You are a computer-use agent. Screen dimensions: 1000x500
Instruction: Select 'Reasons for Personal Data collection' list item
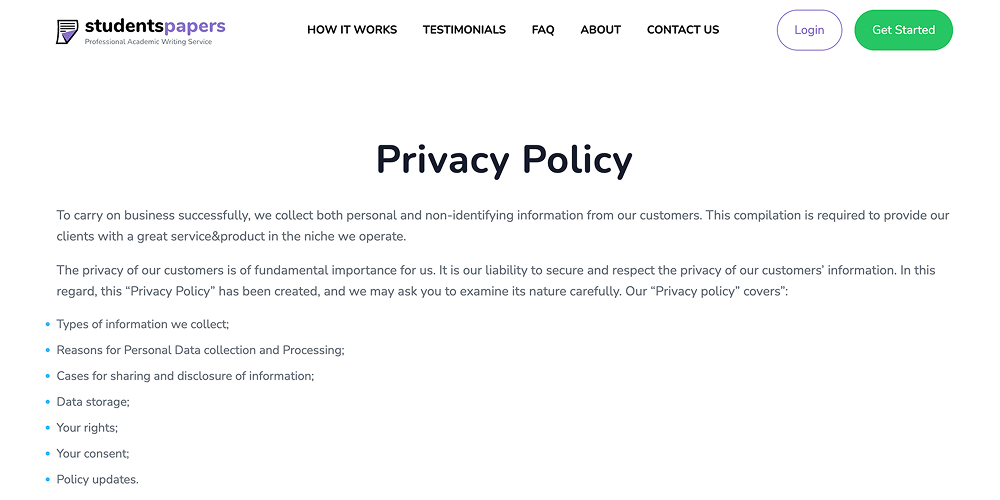(x=200, y=350)
